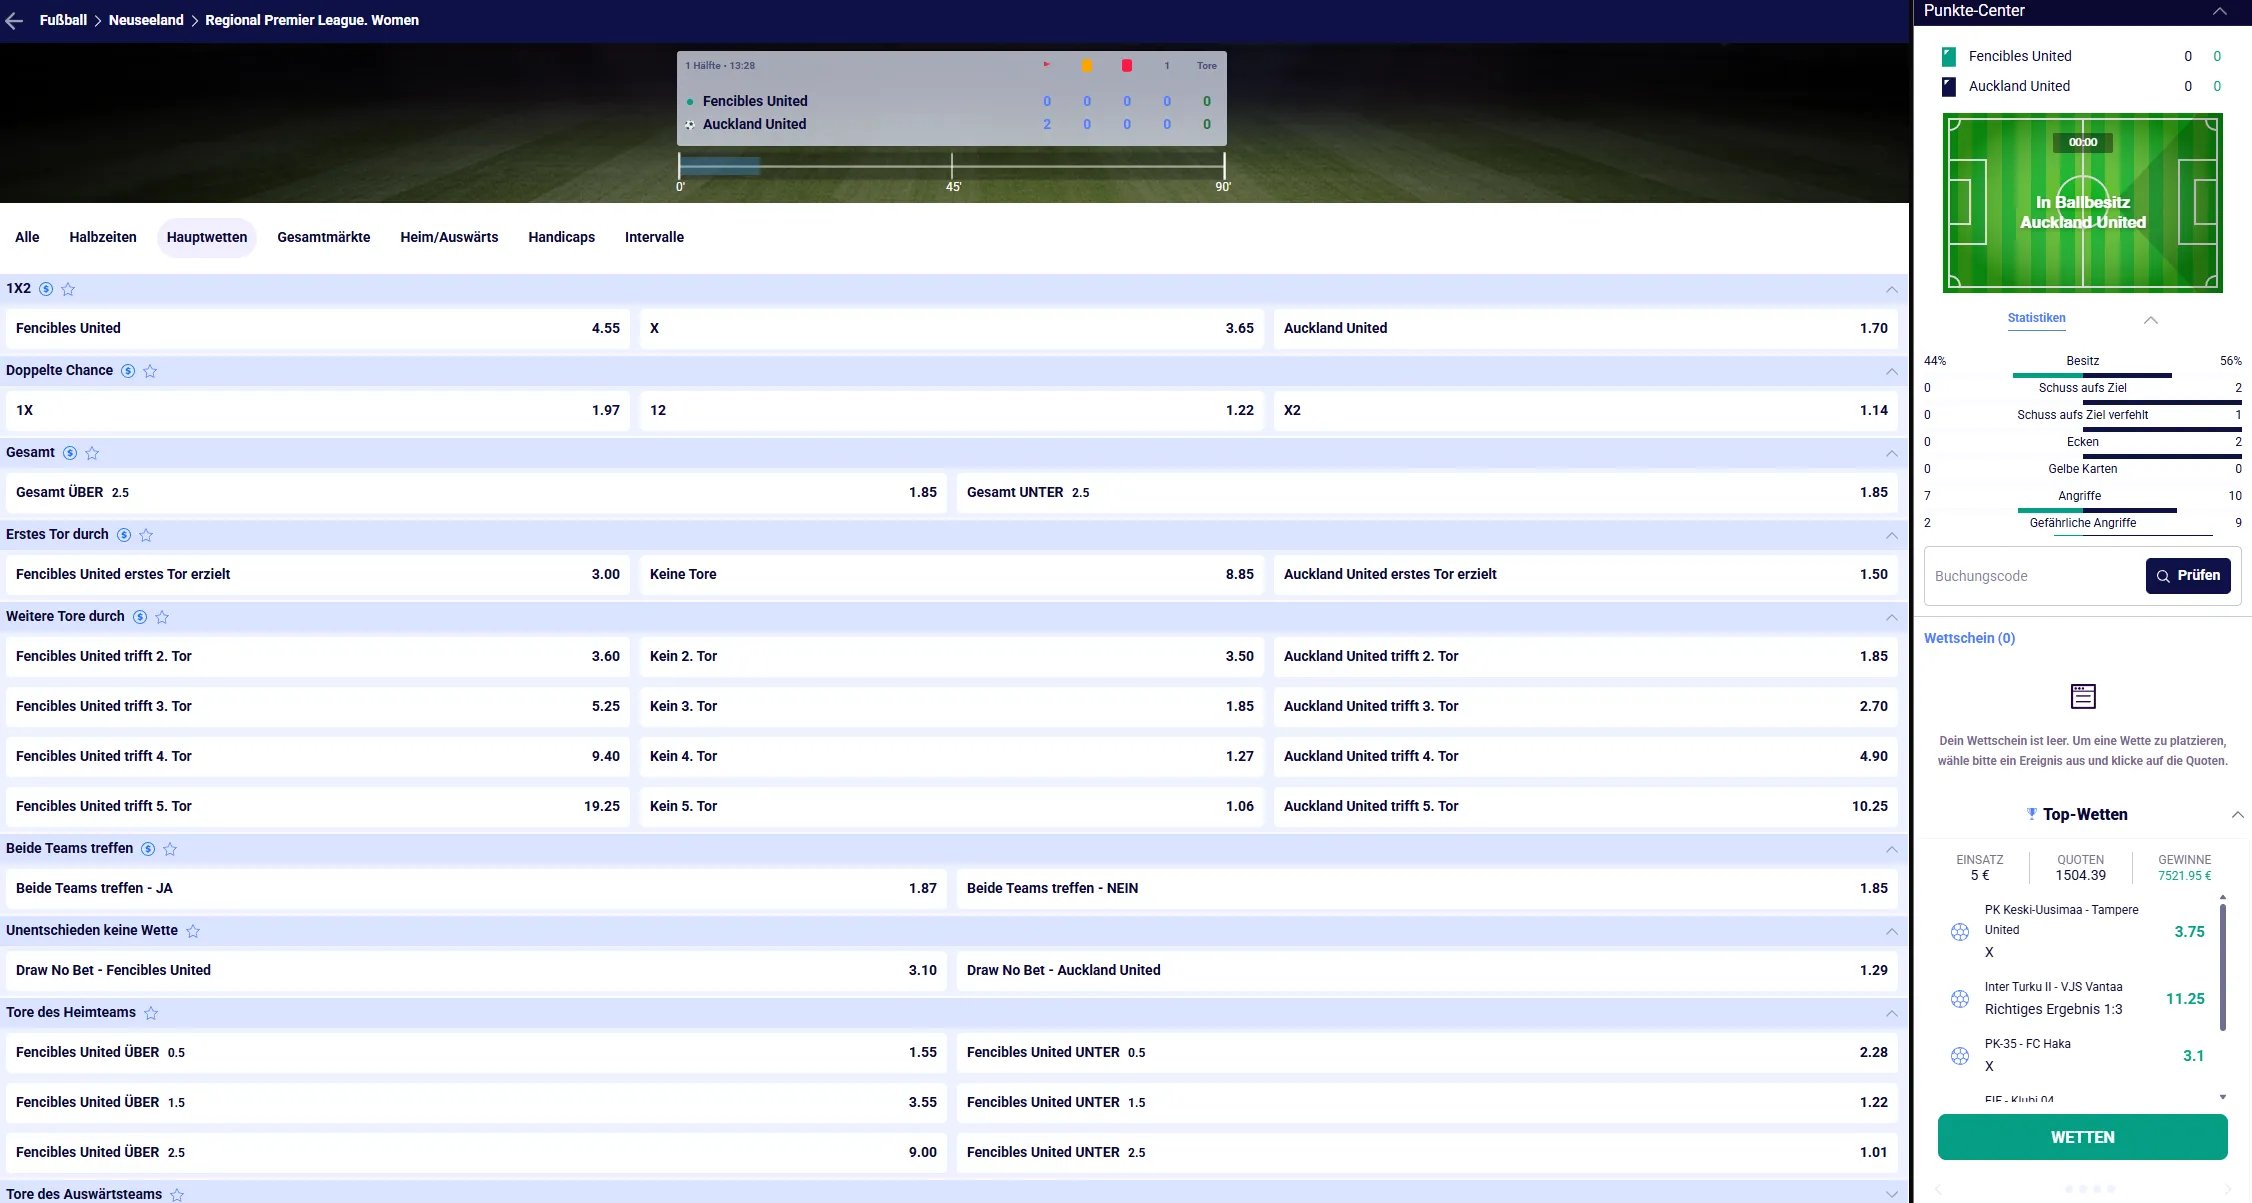The height and width of the screenshot is (1203, 2252).
Task: Select Draw No Bet - Auckland United
Action: click(x=1427, y=970)
